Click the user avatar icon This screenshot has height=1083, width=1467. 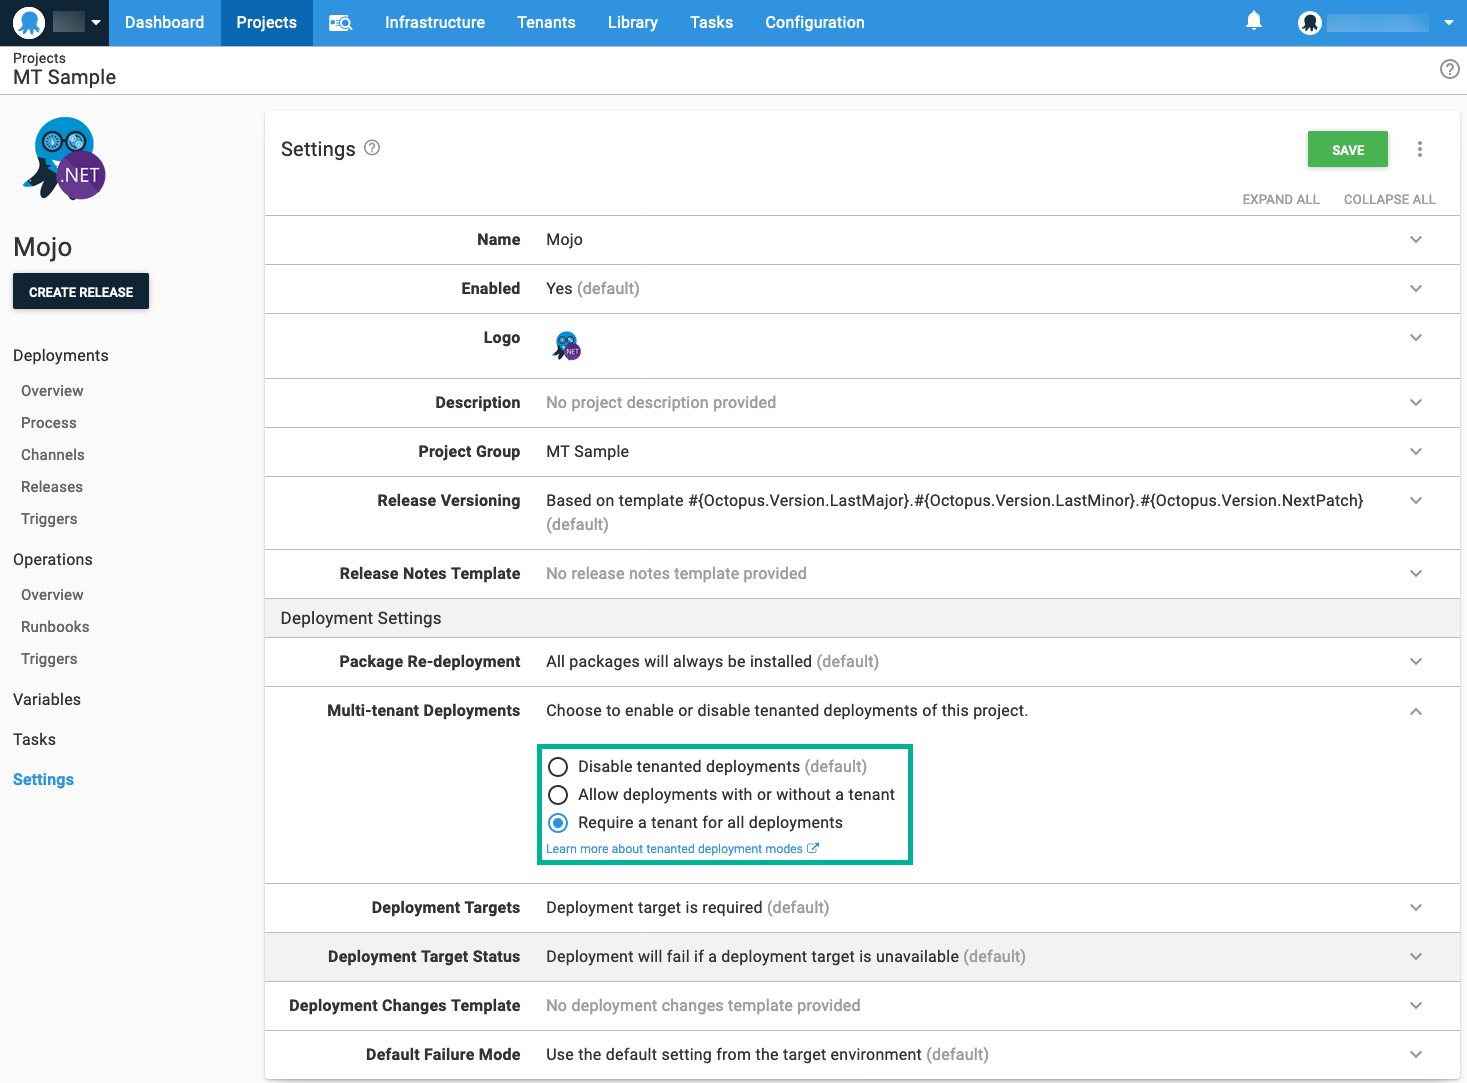1310,23
